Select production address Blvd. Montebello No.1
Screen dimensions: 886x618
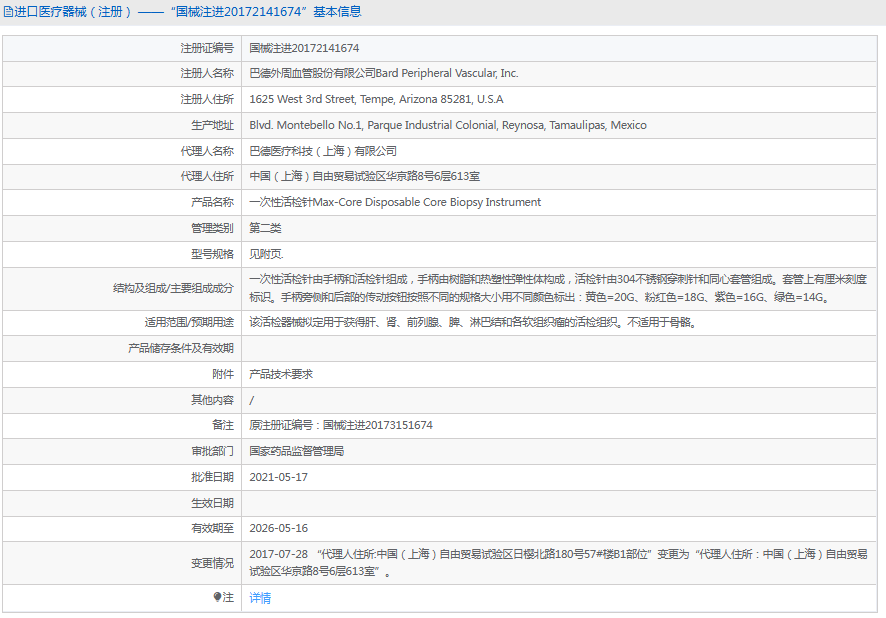coord(448,125)
